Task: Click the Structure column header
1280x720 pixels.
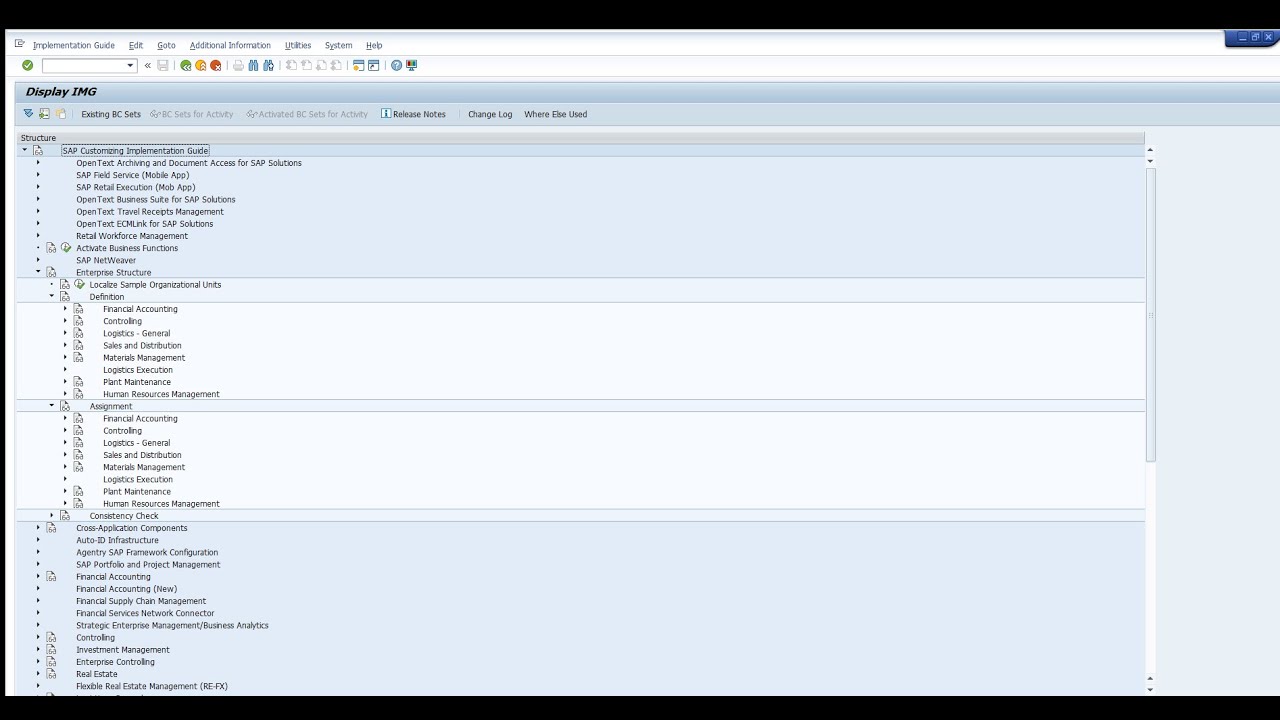Action: [580, 138]
